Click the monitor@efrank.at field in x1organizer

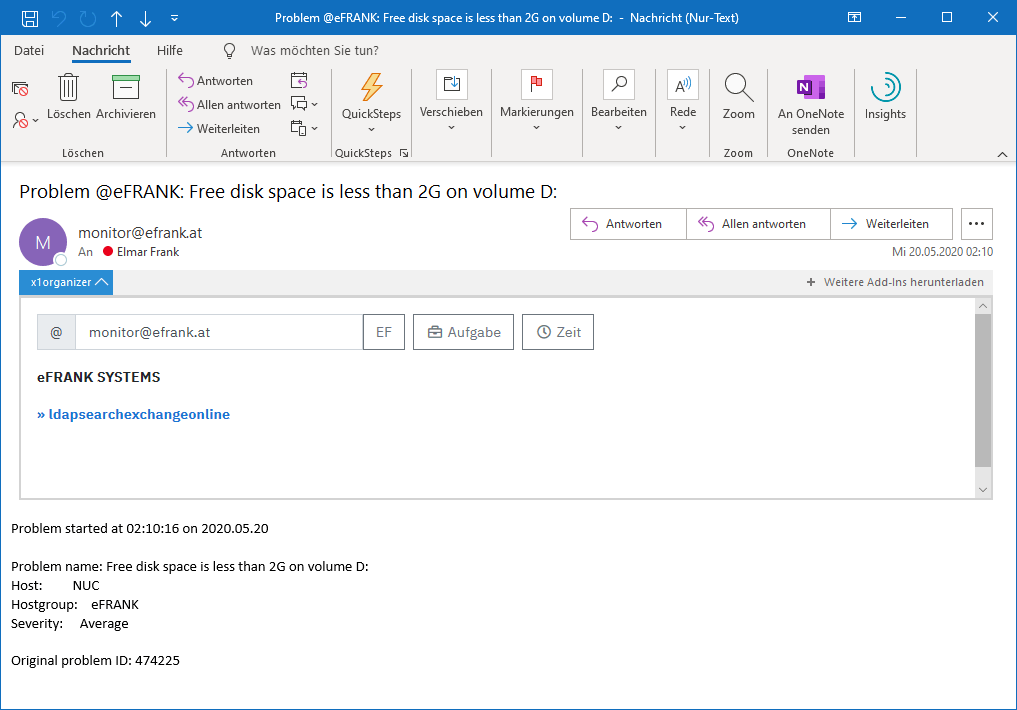pyautogui.click(x=219, y=332)
